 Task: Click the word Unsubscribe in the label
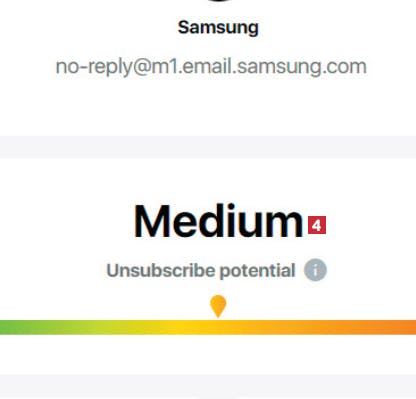tap(161, 270)
